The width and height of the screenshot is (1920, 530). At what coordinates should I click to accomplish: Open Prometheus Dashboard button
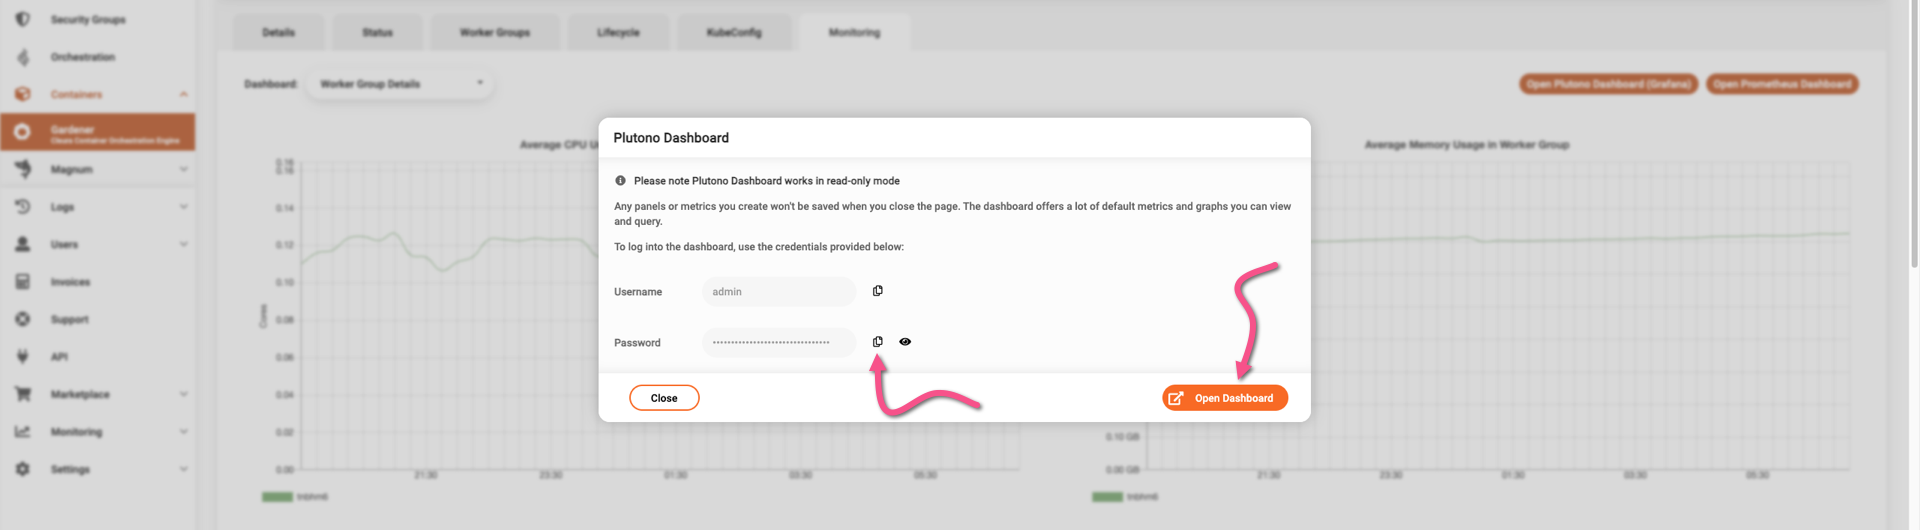coord(1781,84)
